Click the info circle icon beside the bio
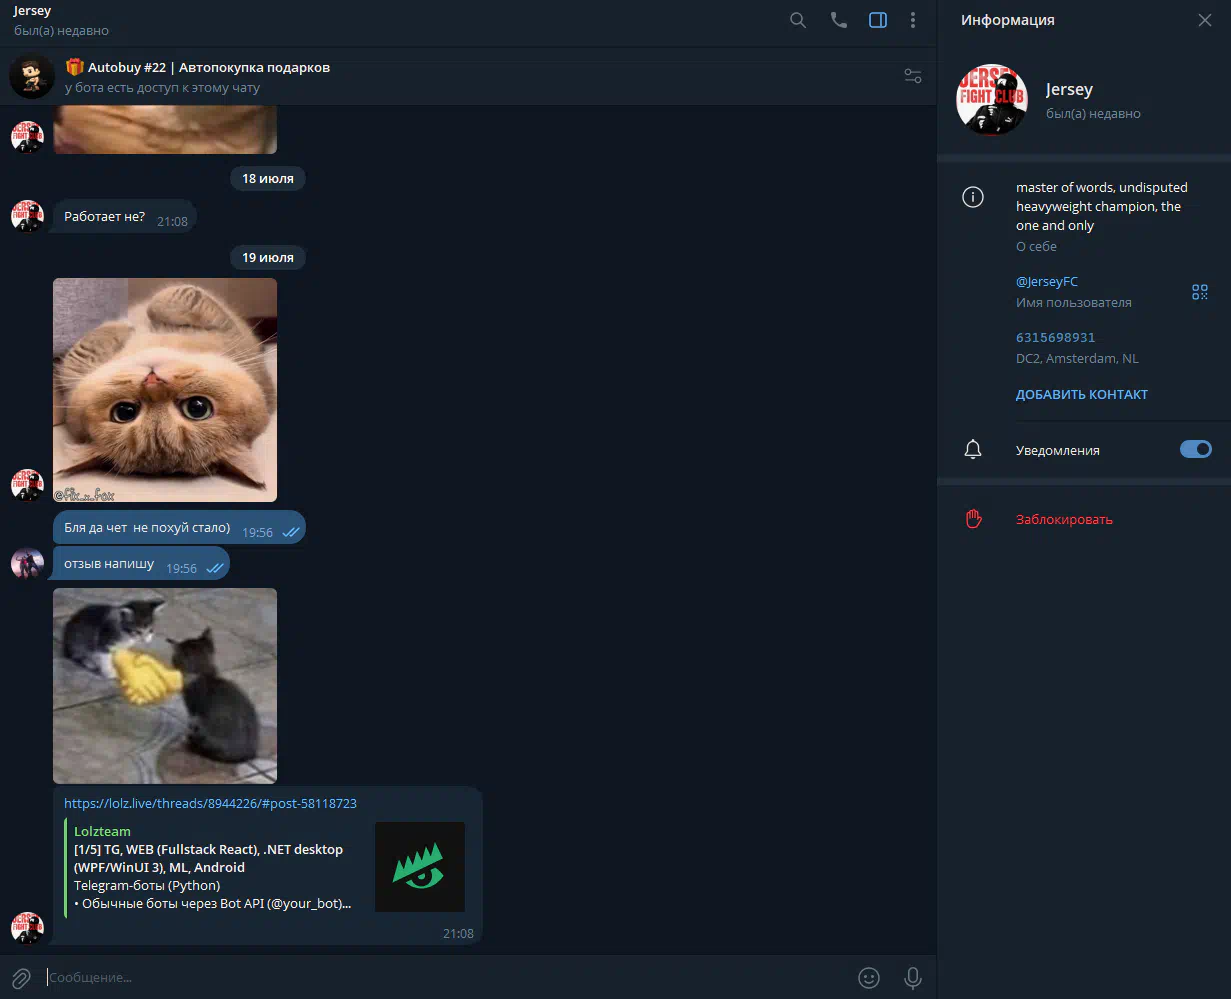Viewport: 1231px width, 999px height. pos(972,197)
